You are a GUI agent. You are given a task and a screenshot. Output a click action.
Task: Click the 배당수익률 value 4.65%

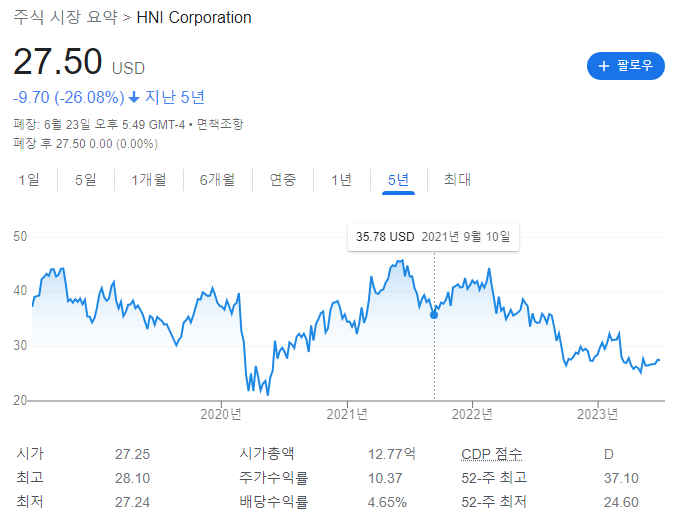tap(387, 502)
